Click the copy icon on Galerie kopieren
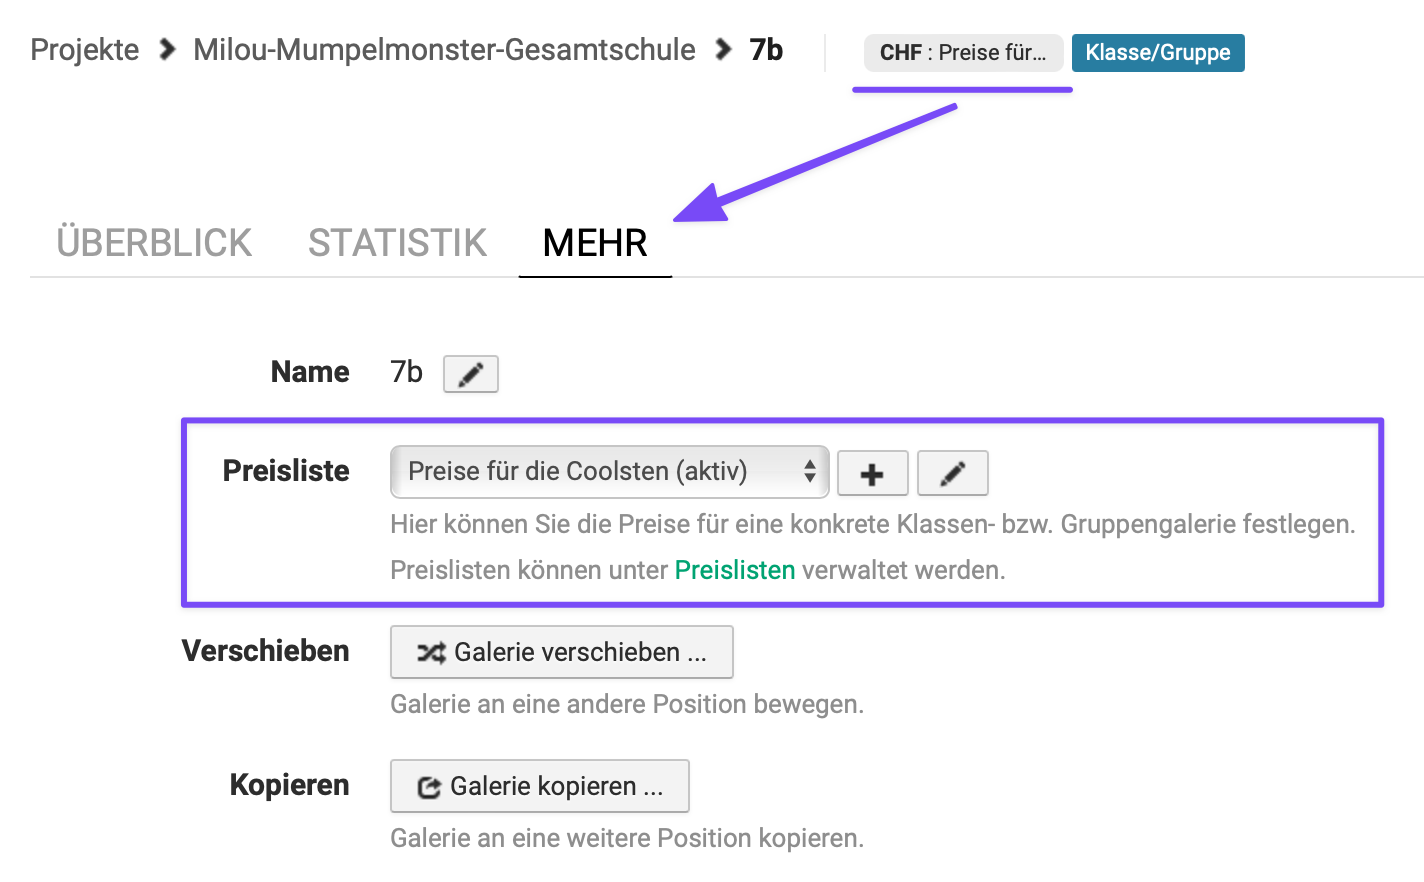 coord(429,787)
